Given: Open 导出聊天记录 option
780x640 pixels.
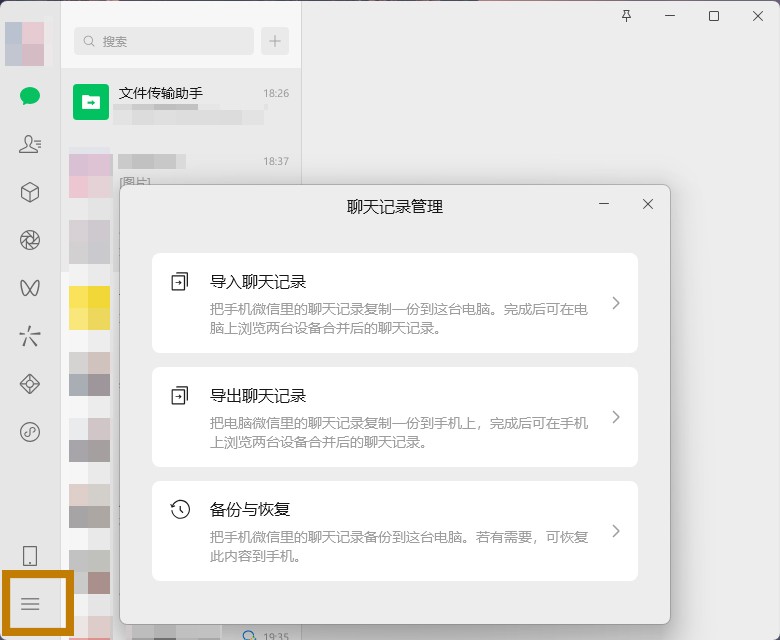Looking at the screenshot, I should coord(395,417).
